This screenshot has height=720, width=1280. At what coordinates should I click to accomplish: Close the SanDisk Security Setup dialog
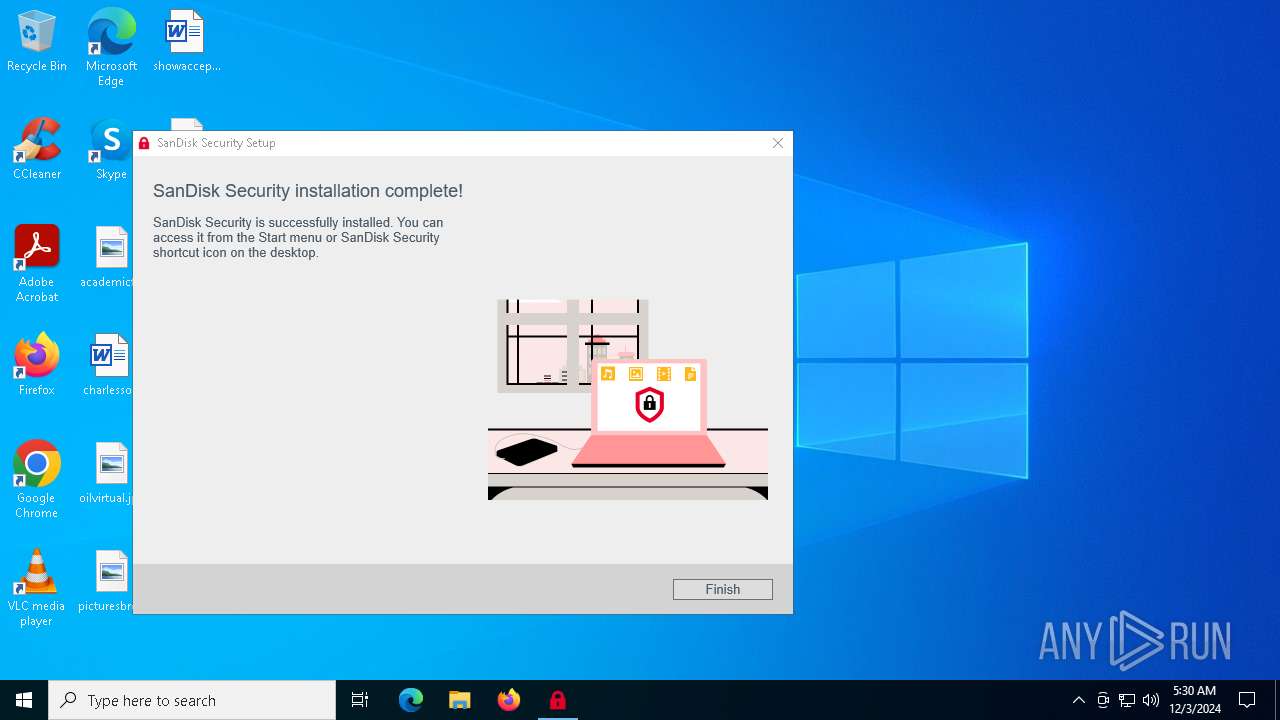coord(778,143)
